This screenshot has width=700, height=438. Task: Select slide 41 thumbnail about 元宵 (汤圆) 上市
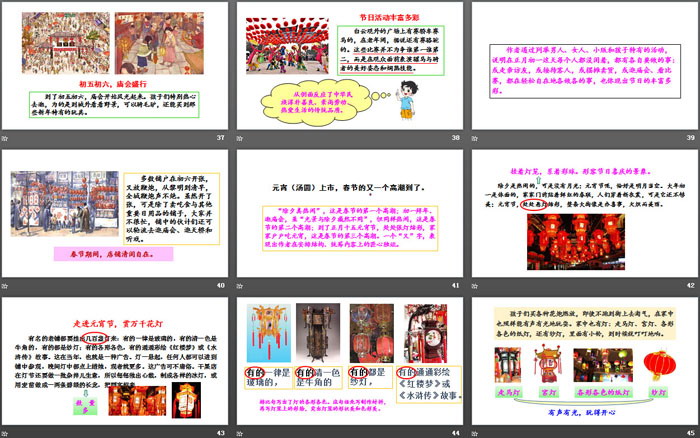pyautogui.click(x=350, y=213)
